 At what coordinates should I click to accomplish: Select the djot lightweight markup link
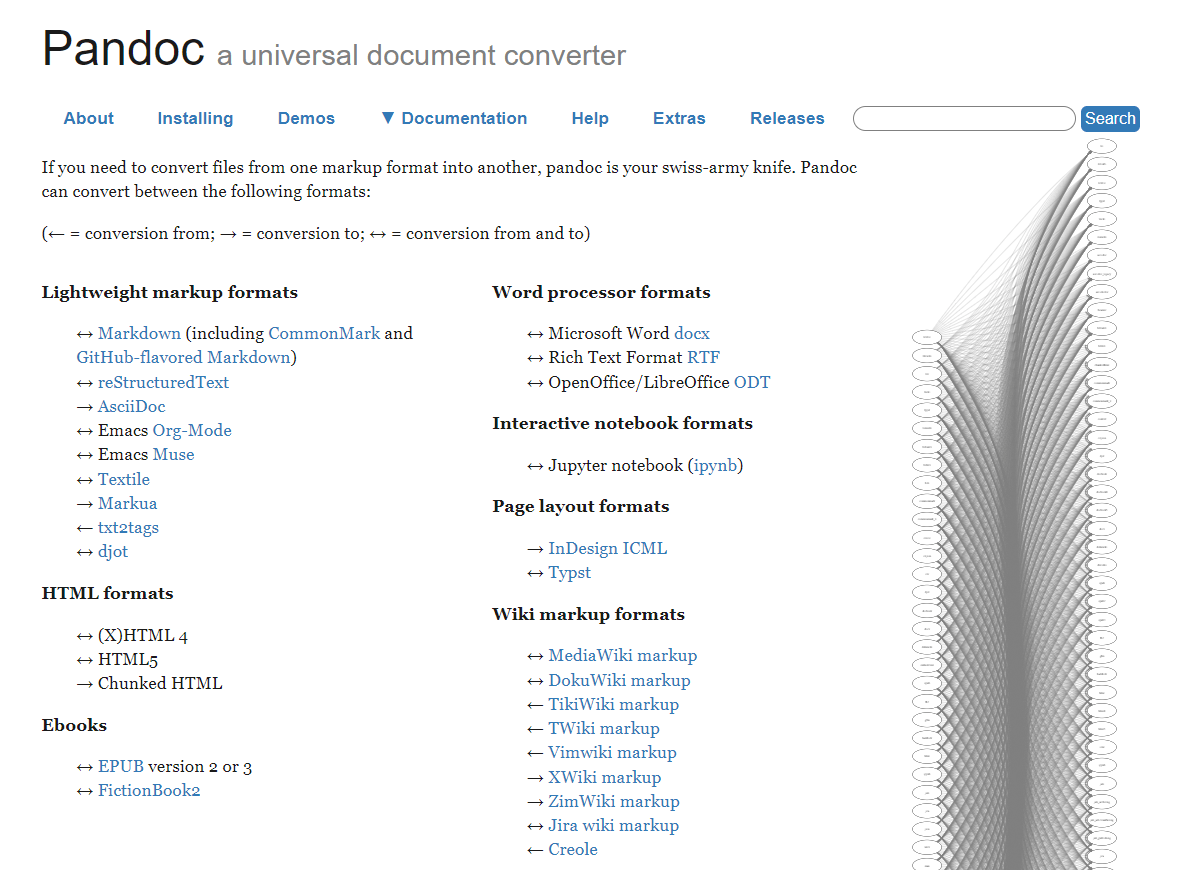(112, 551)
